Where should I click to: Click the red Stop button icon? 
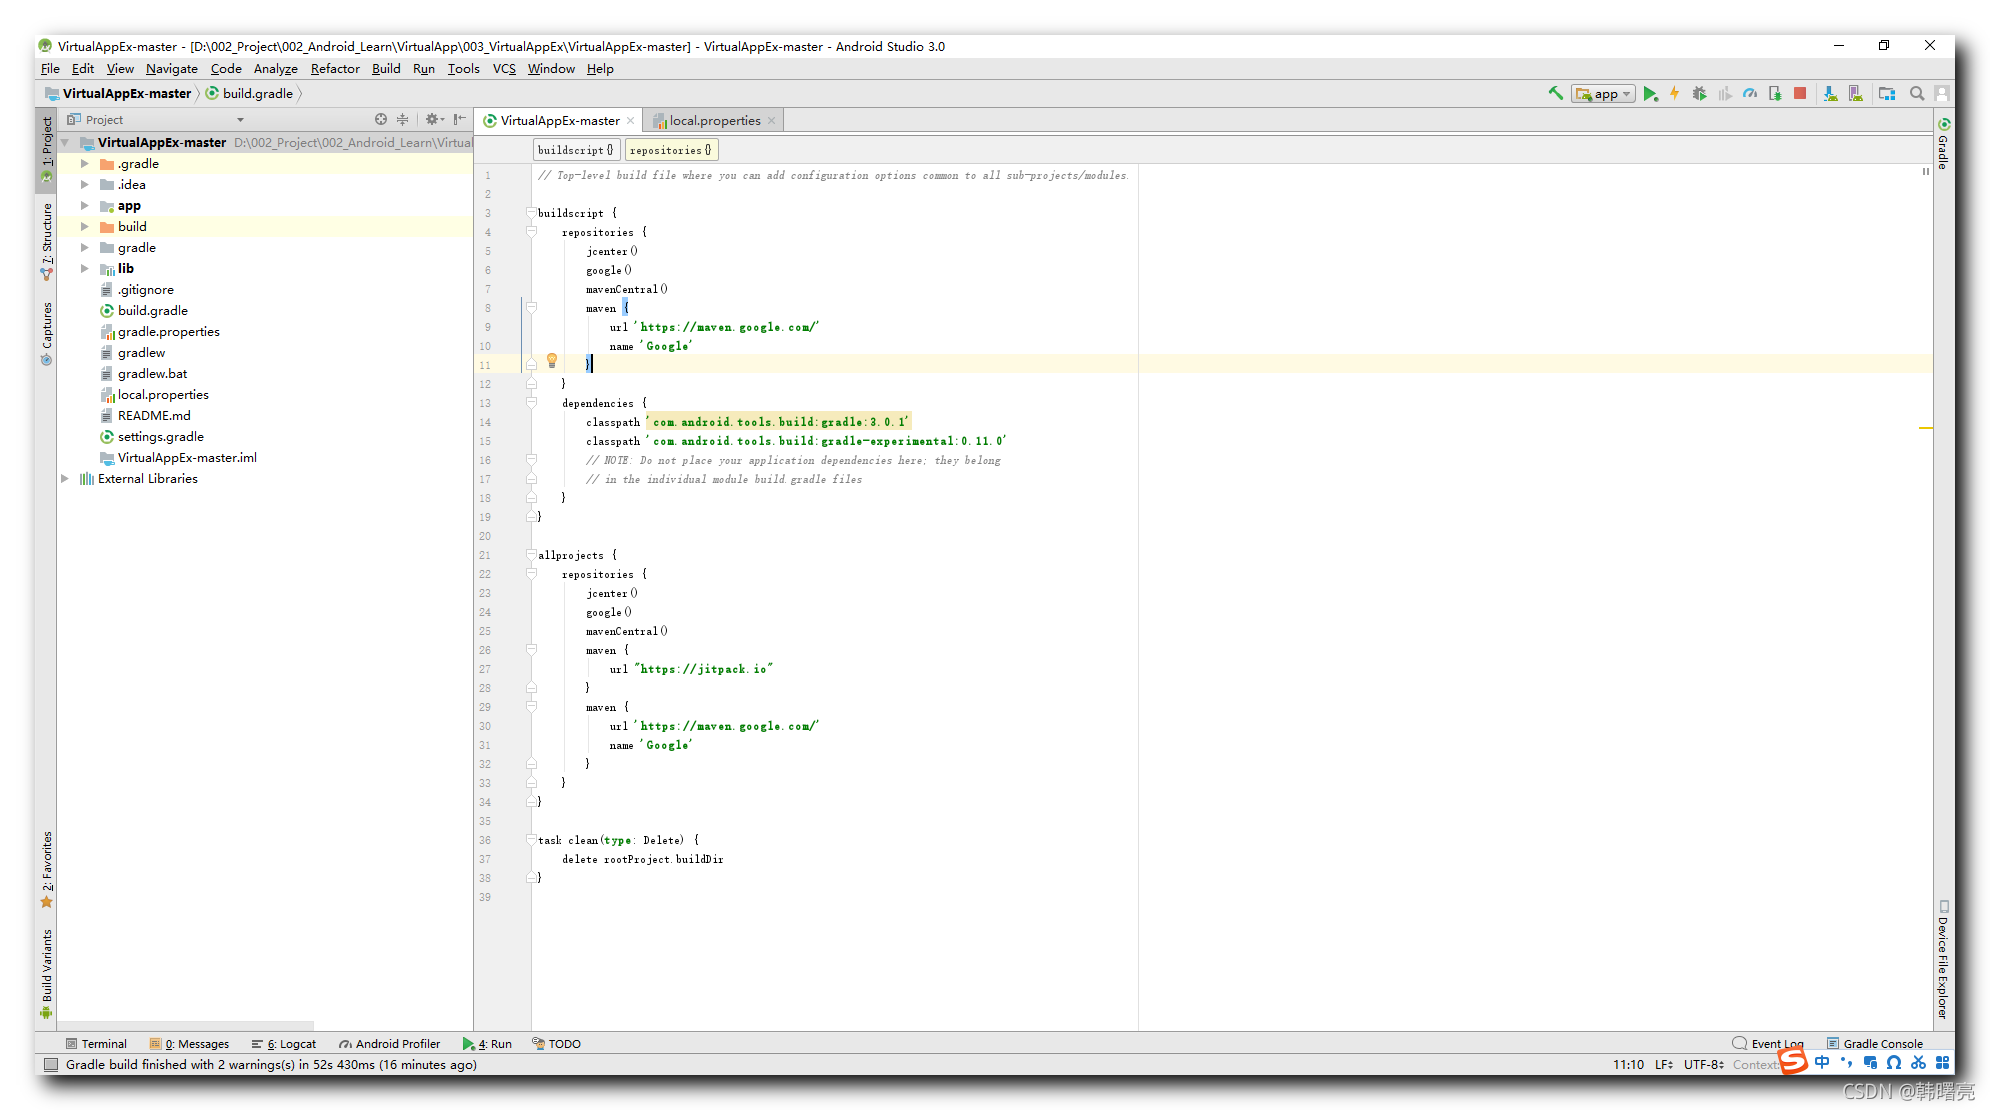(x=1800, y=93)
